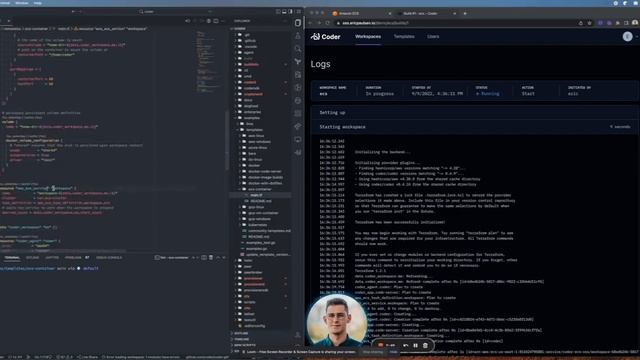Image resolution: width=640 pixels, height=360 pixels.
Task: Open the Explorer icon in VS Code activity bar
Action: [x=298, y=23]
